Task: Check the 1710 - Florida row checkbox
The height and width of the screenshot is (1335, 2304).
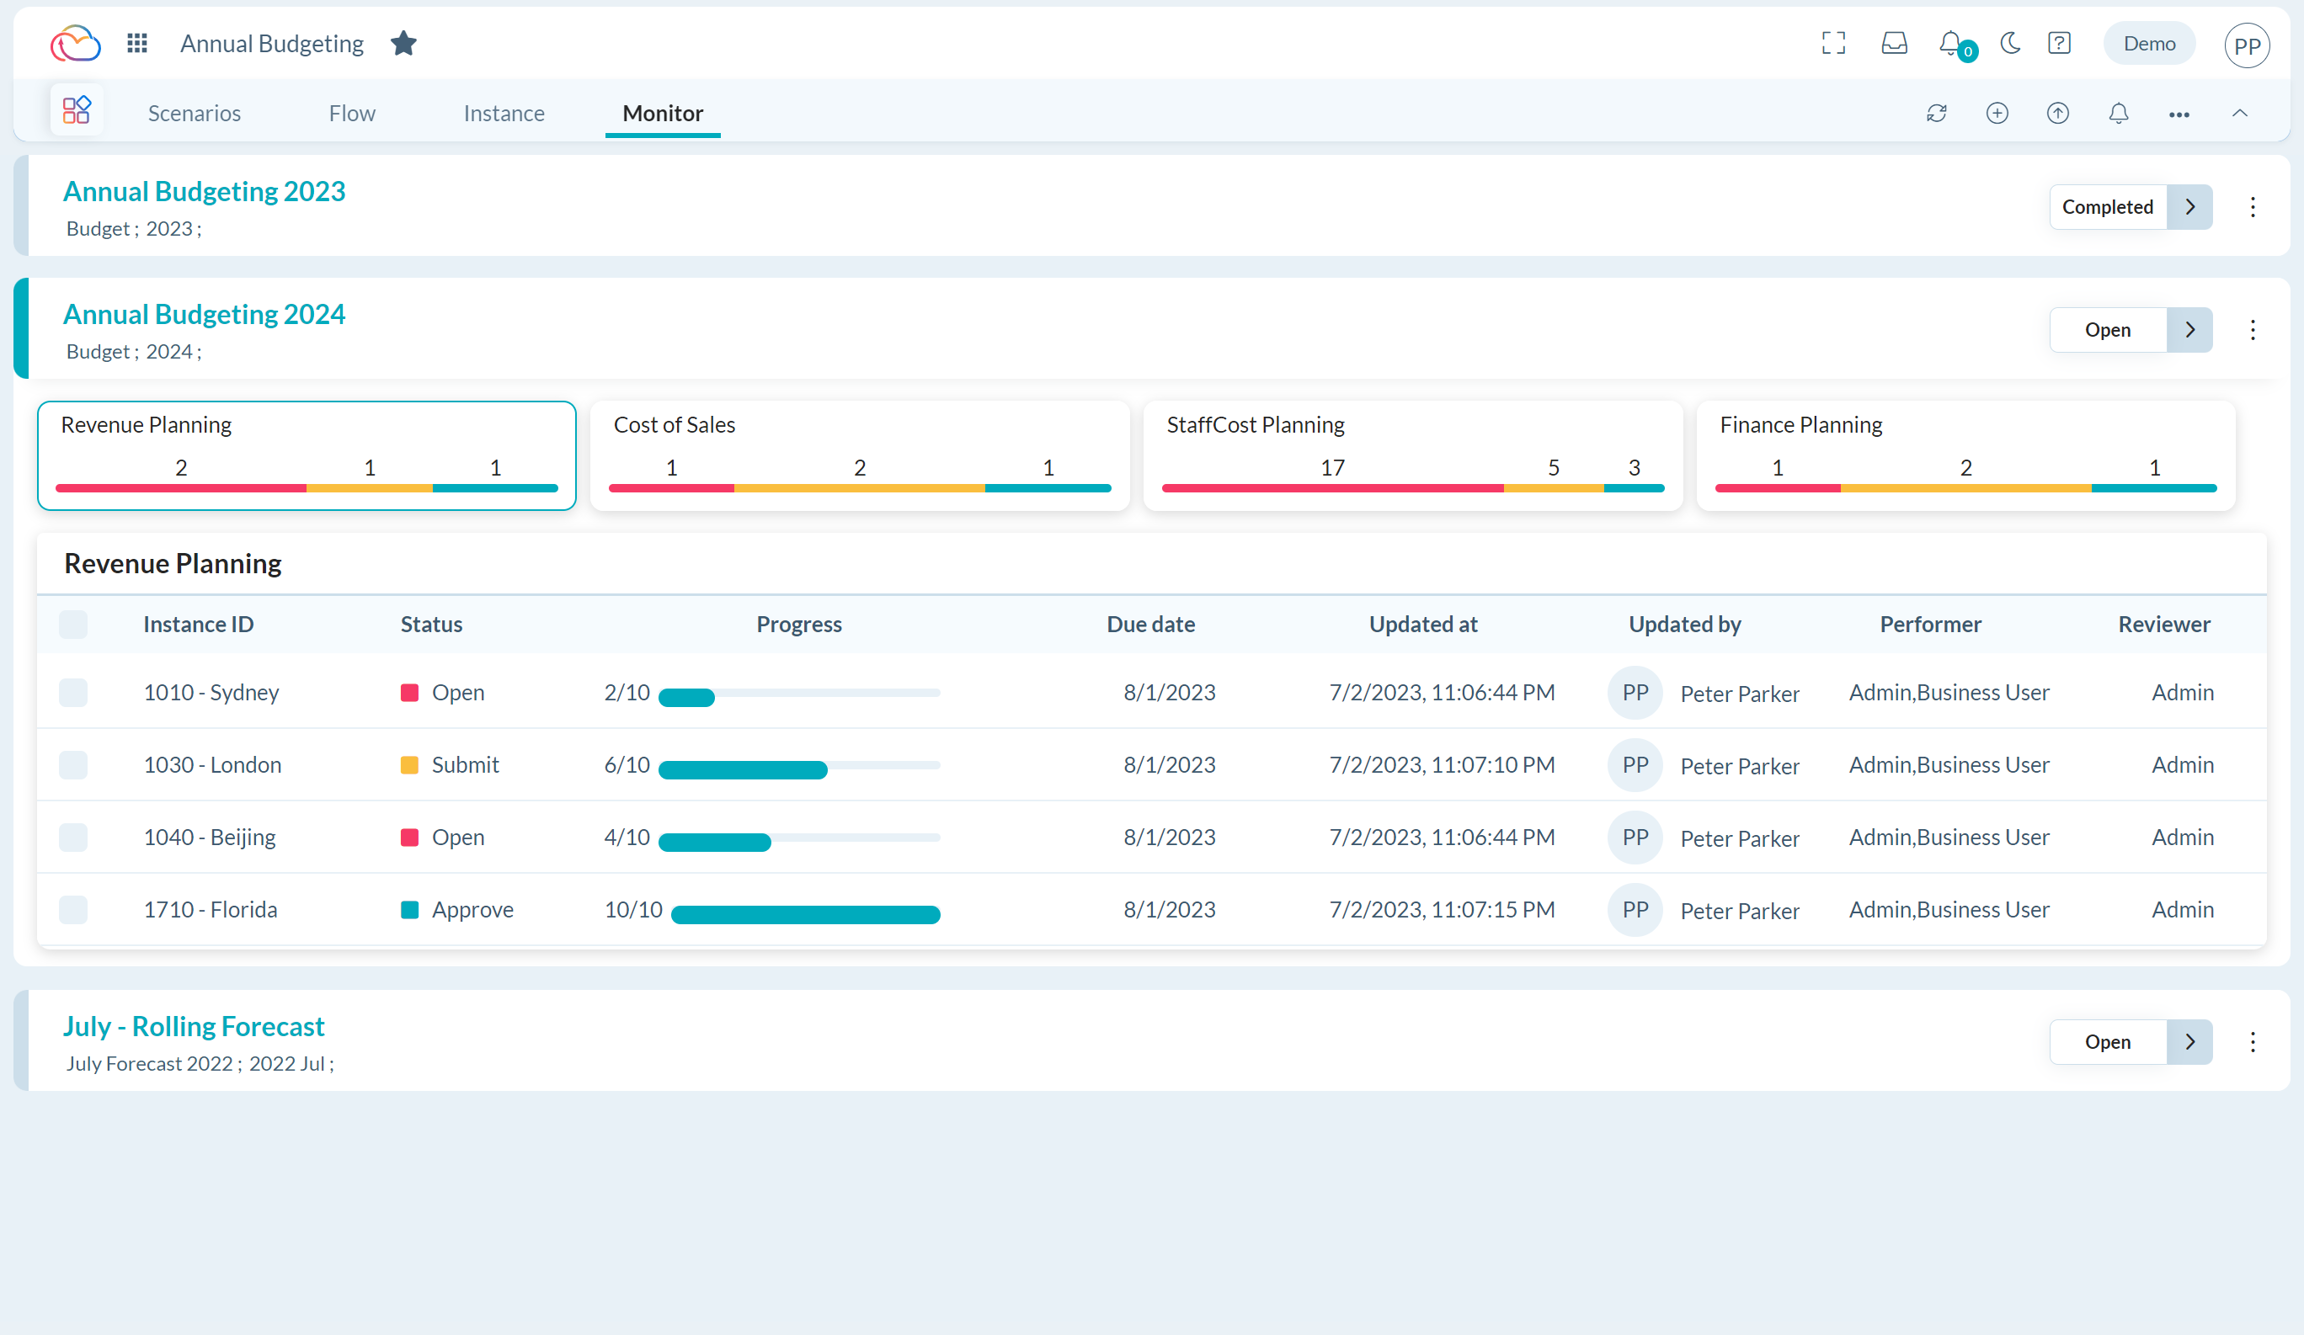Action: 73,909
